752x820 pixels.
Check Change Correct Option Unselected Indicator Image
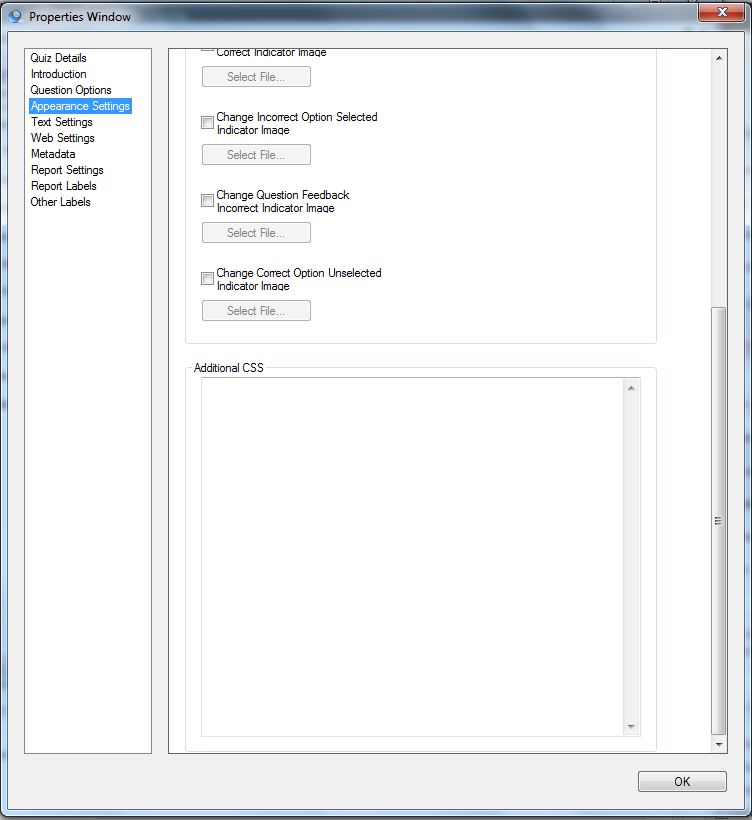point(208,278)
